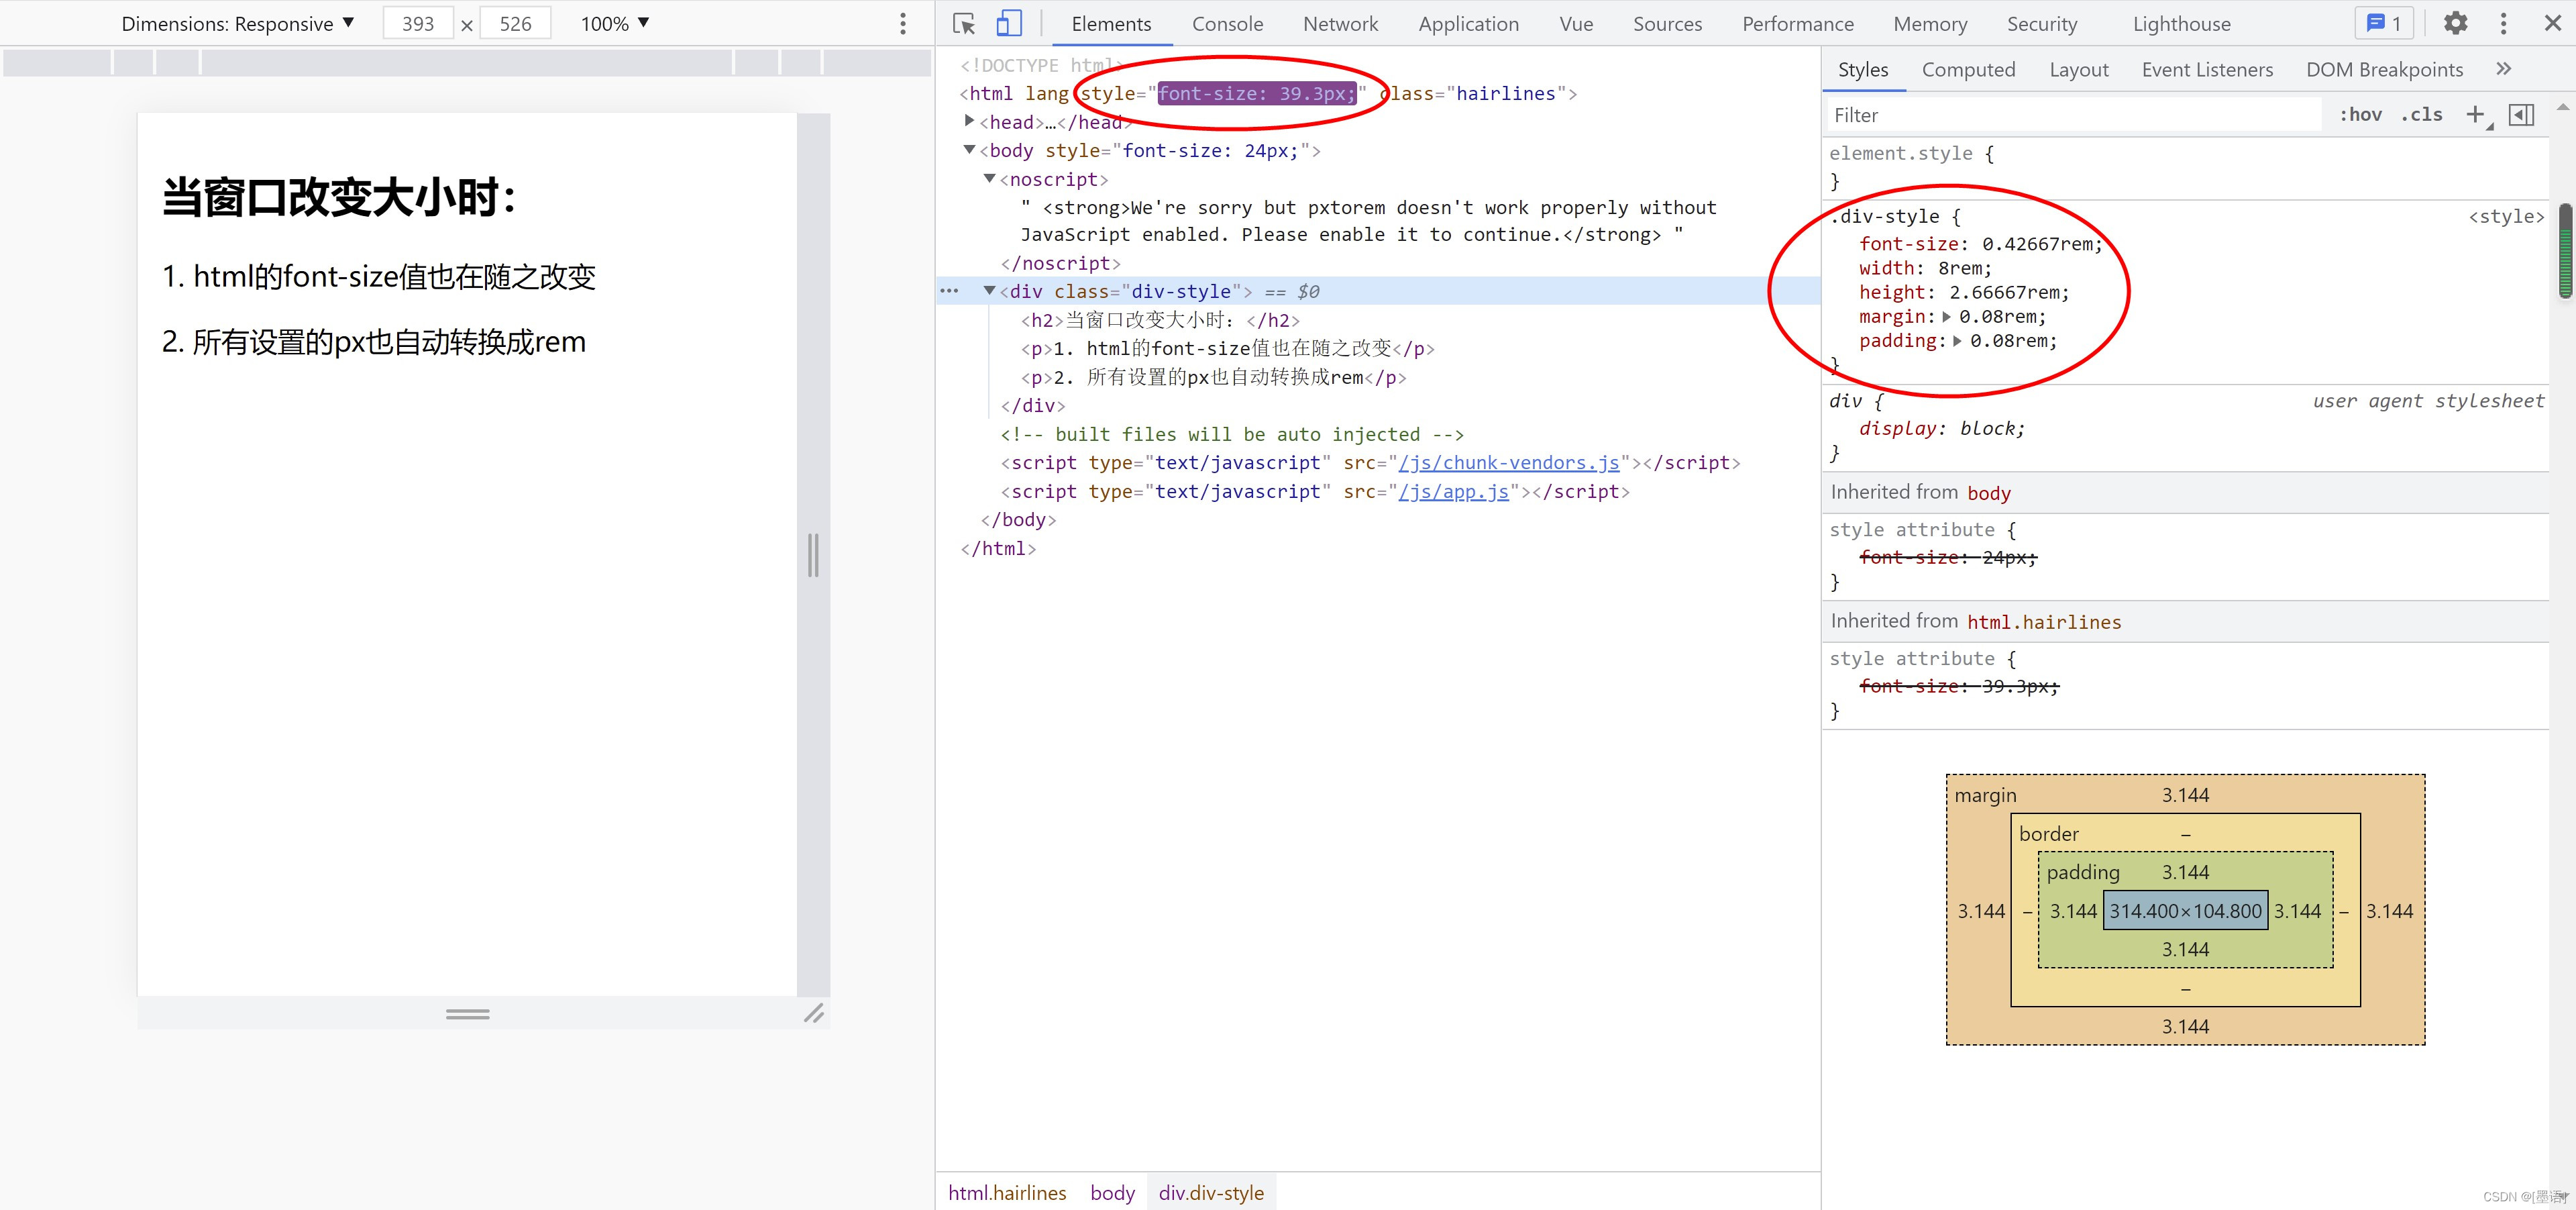
Task: Click the viewport height field 526
Action: click(515, 24)
